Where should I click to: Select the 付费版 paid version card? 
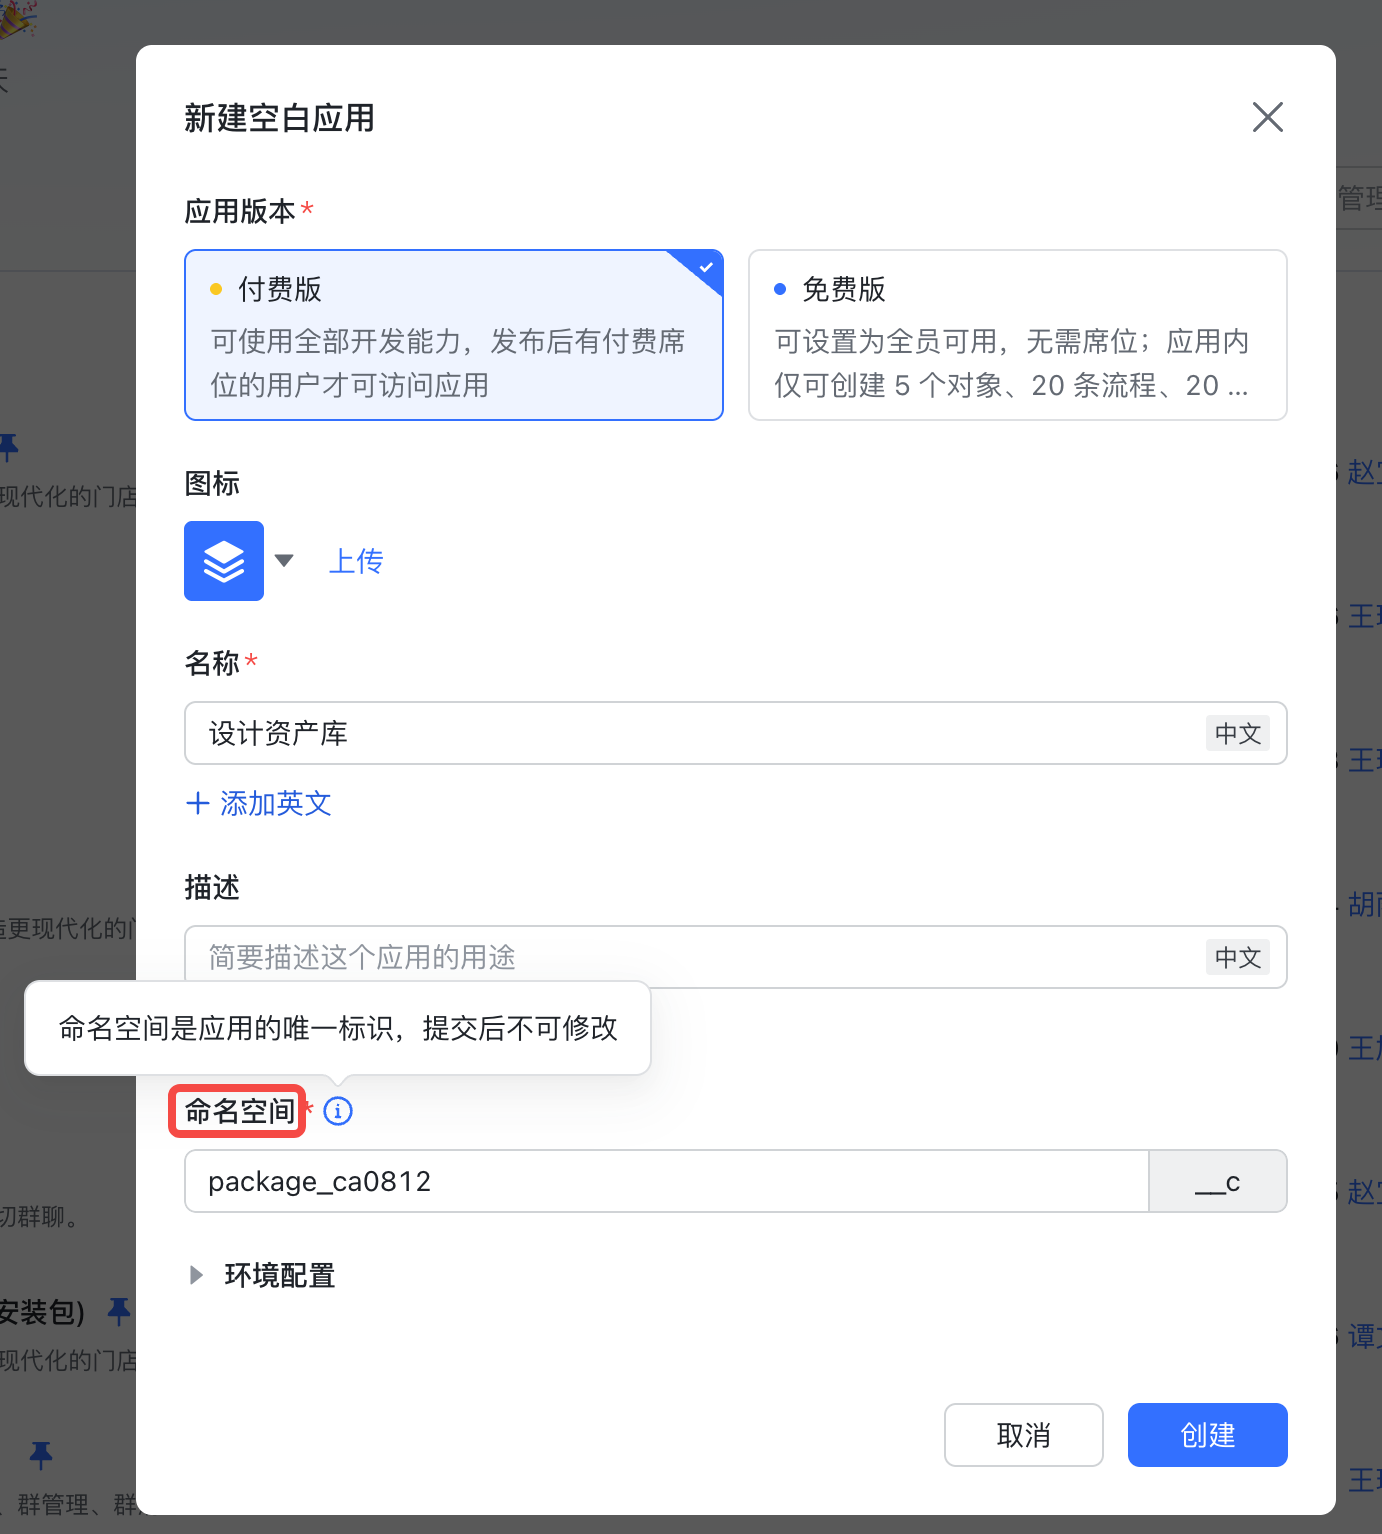tap(454, 335)
